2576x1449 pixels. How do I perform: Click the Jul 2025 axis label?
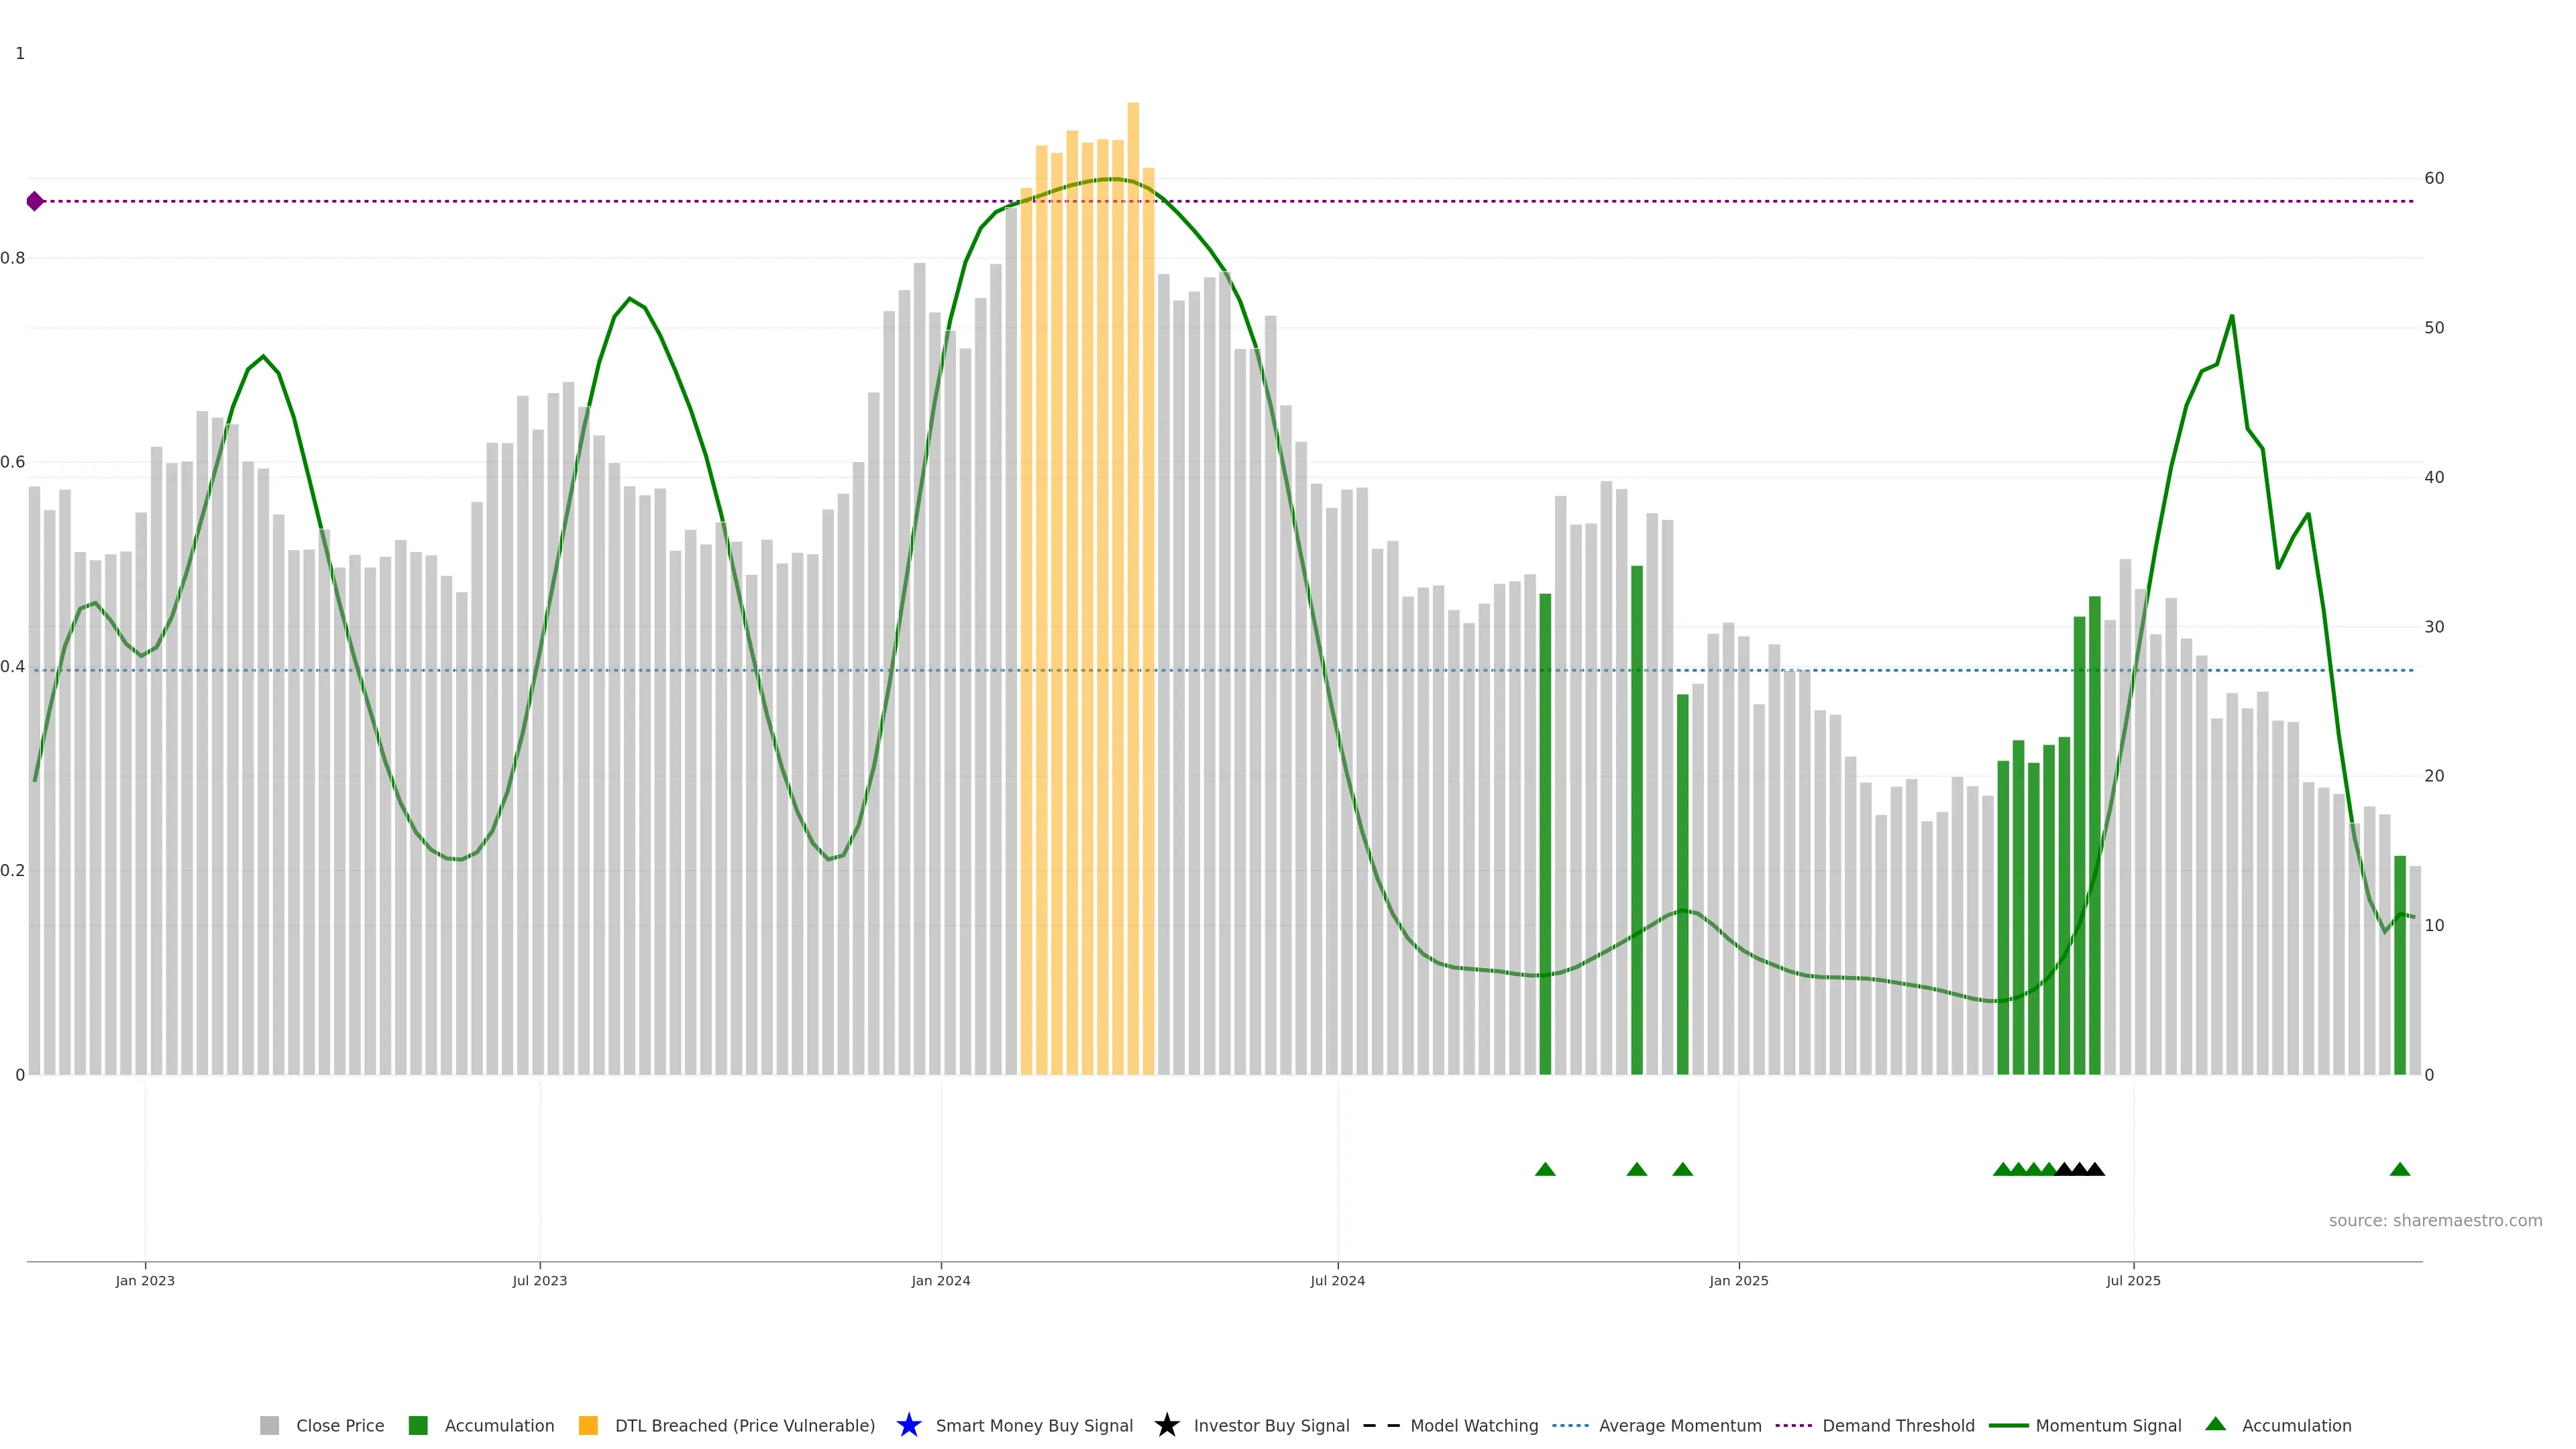[x=2133, y=1280]
